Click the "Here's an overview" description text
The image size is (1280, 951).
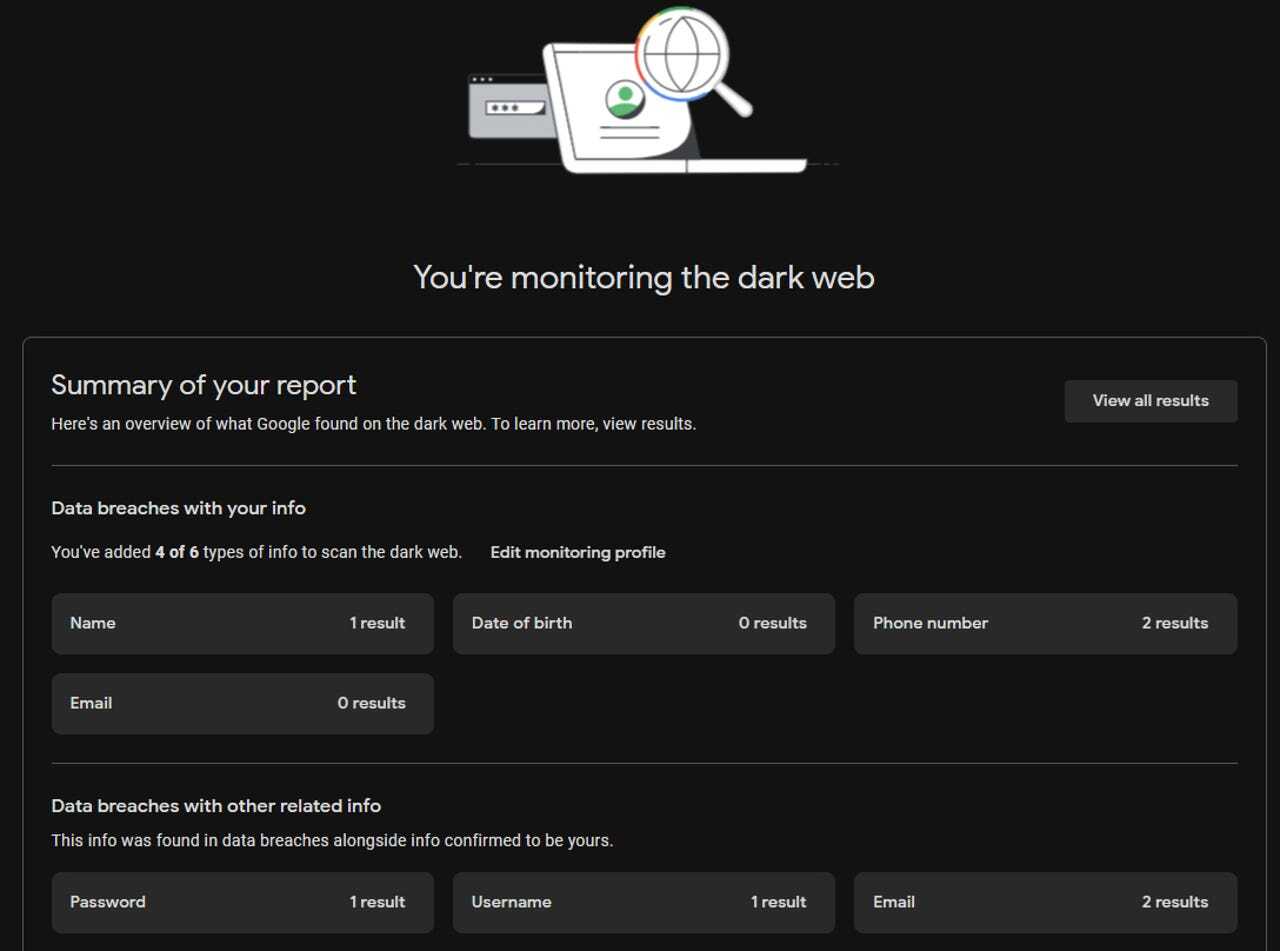click(x=373, y=424)
